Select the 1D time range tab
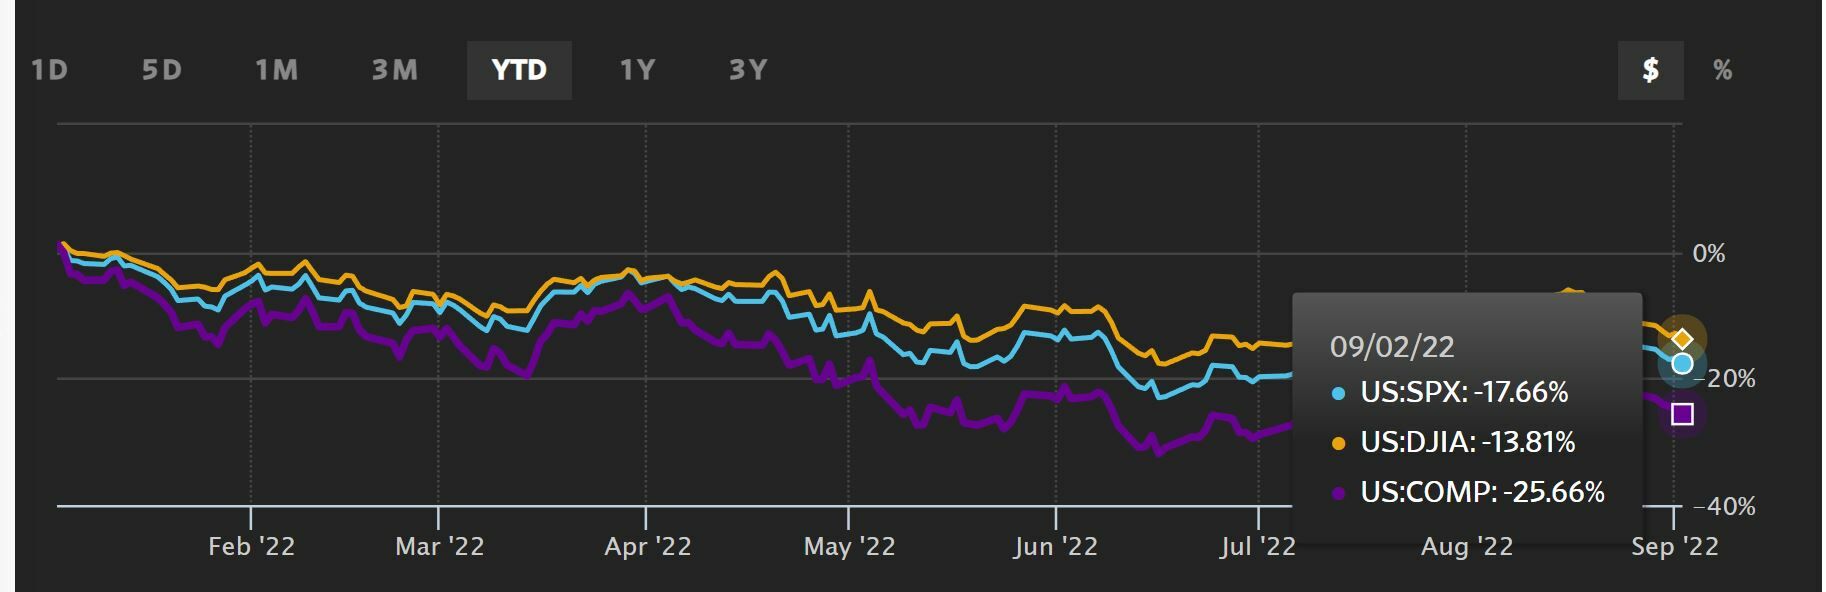The image size is (1826, 592). click(49, 70)
